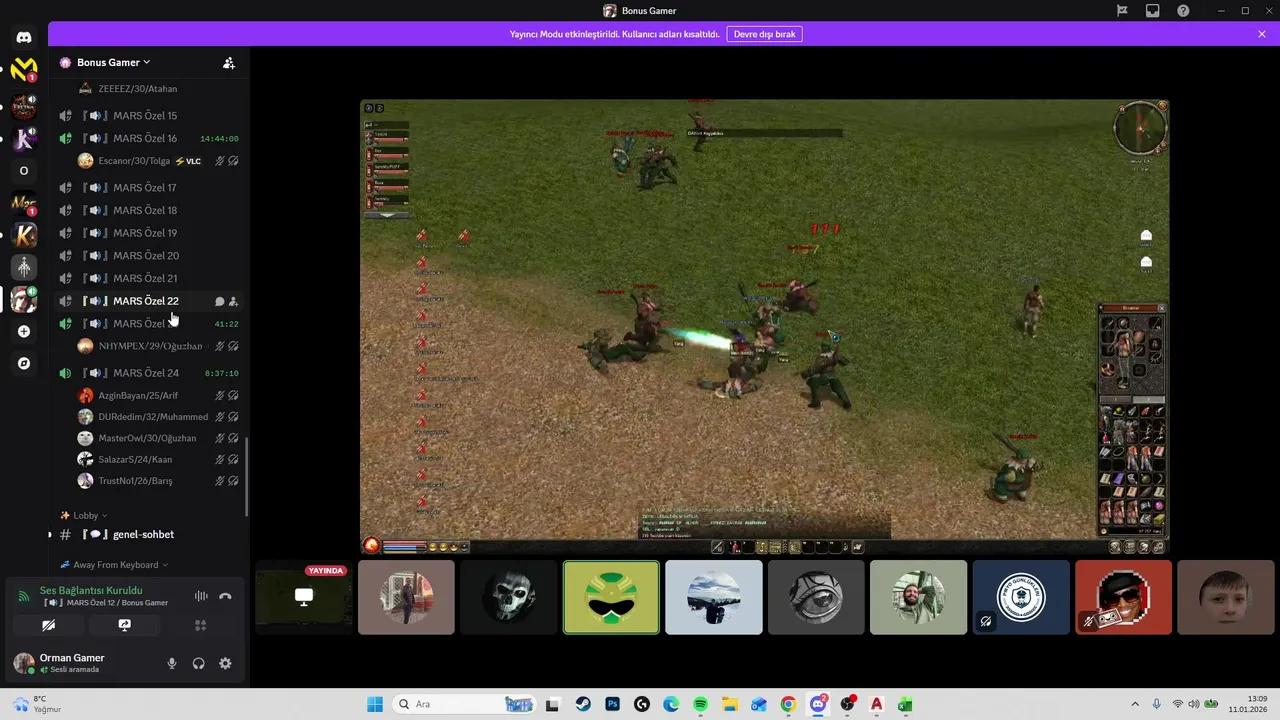
Task: Click Devre dışı bırak button
Action: pos(764,34)
